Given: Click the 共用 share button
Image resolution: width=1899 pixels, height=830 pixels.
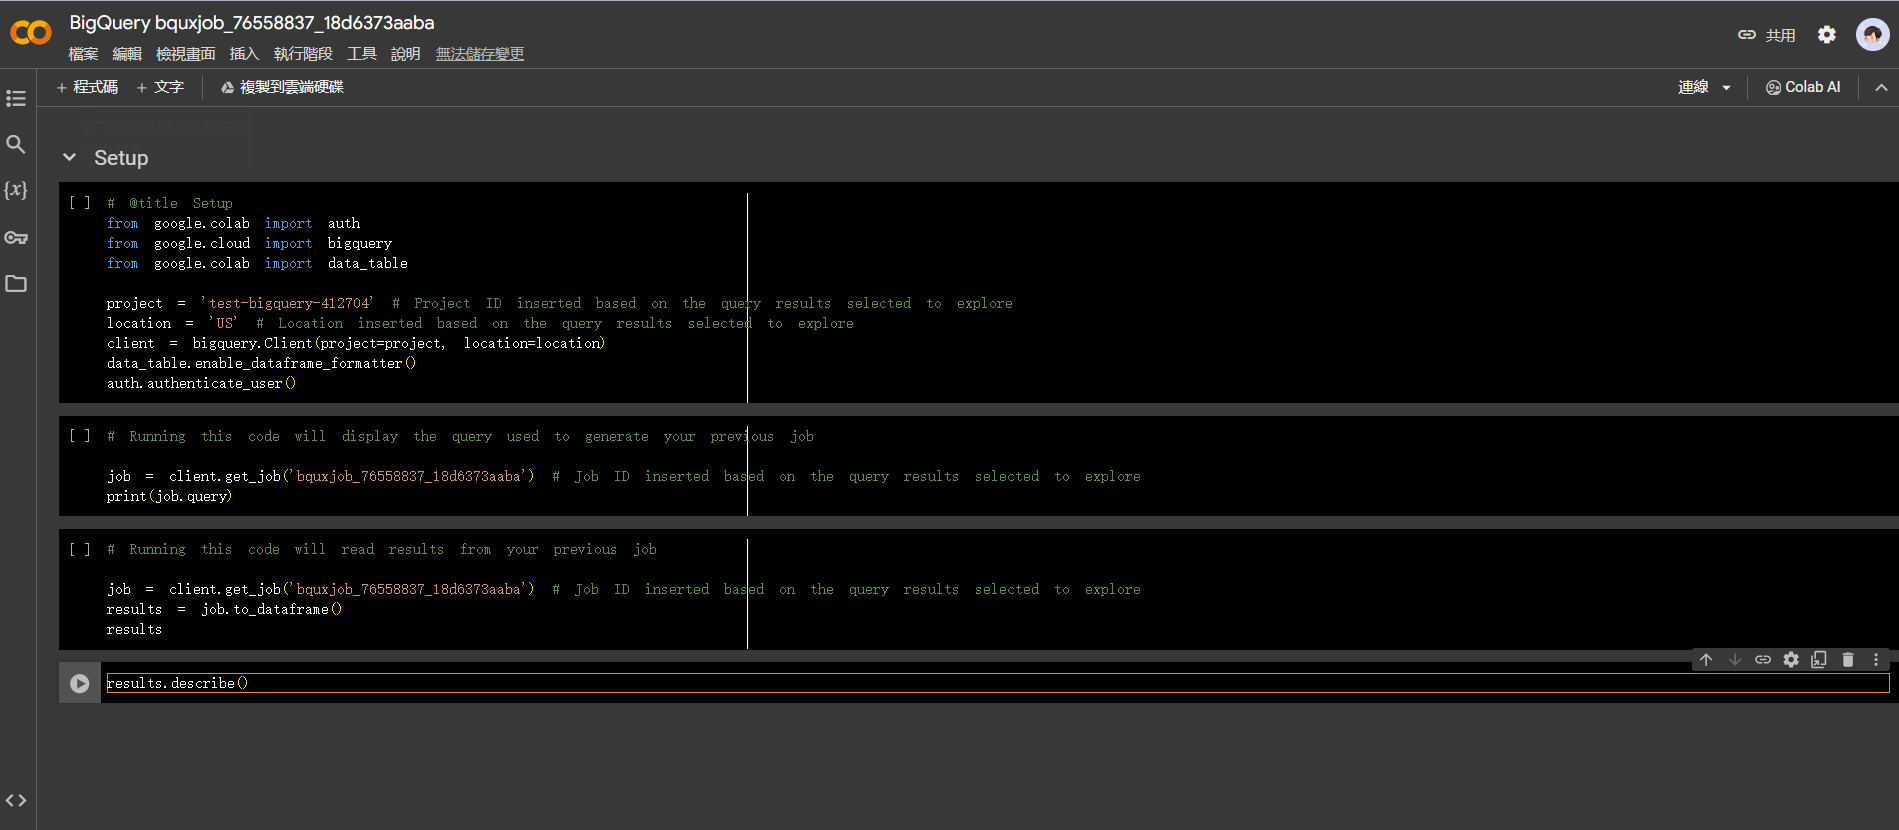Looking at the screenshot, I should tap(1767, 35).
